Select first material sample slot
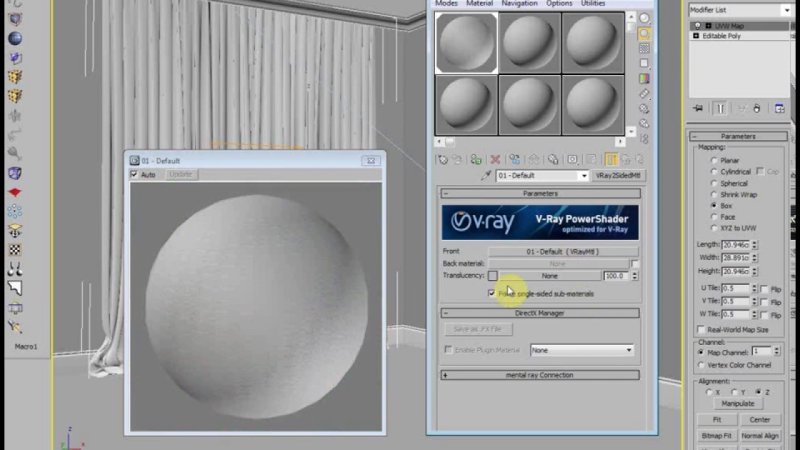 point(466,43)
